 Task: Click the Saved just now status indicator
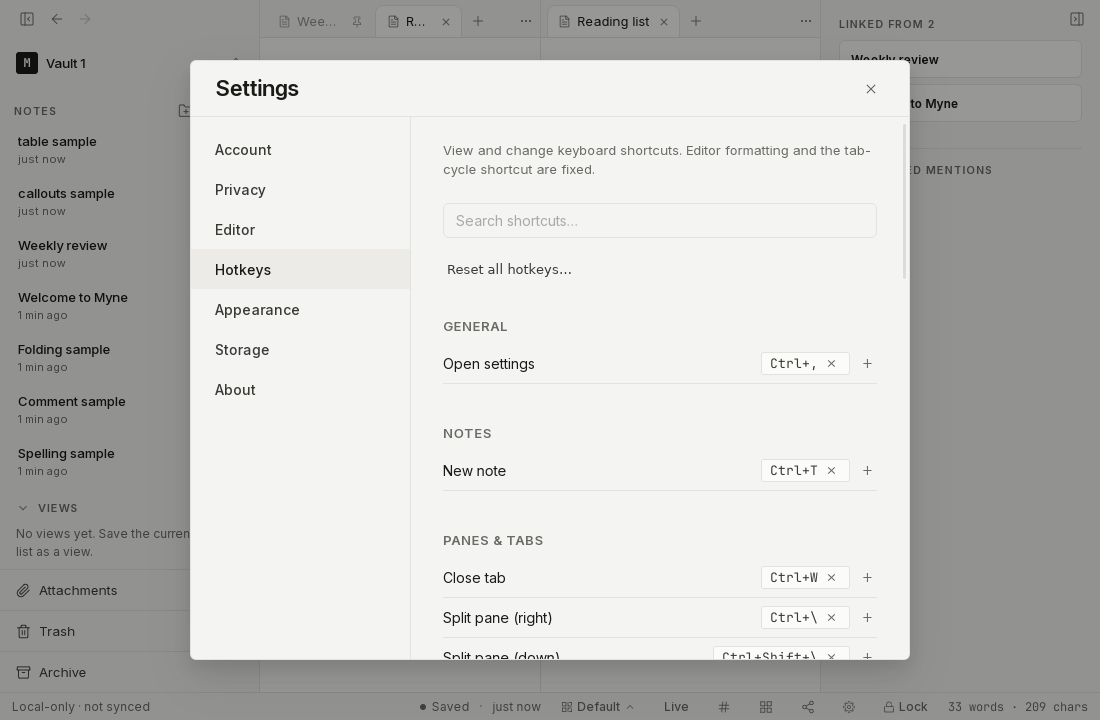pyautogui.click(x=480, y=707)
